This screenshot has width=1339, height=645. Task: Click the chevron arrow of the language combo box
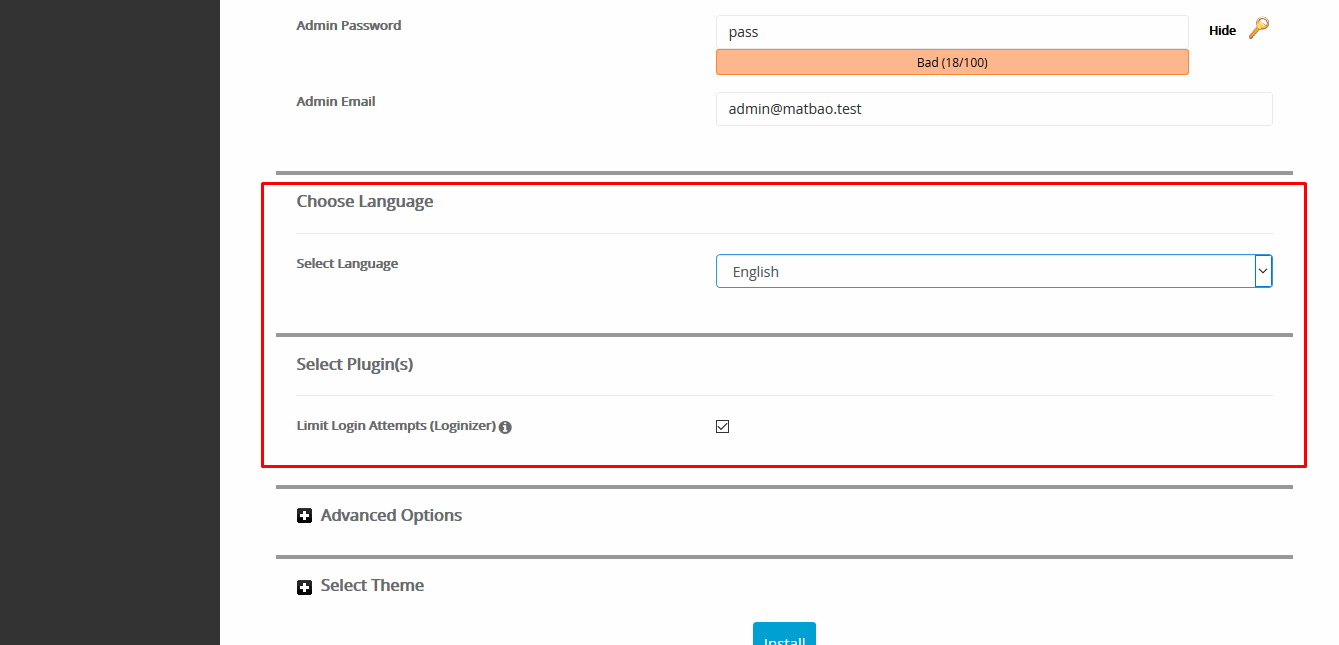[1263, 271]
